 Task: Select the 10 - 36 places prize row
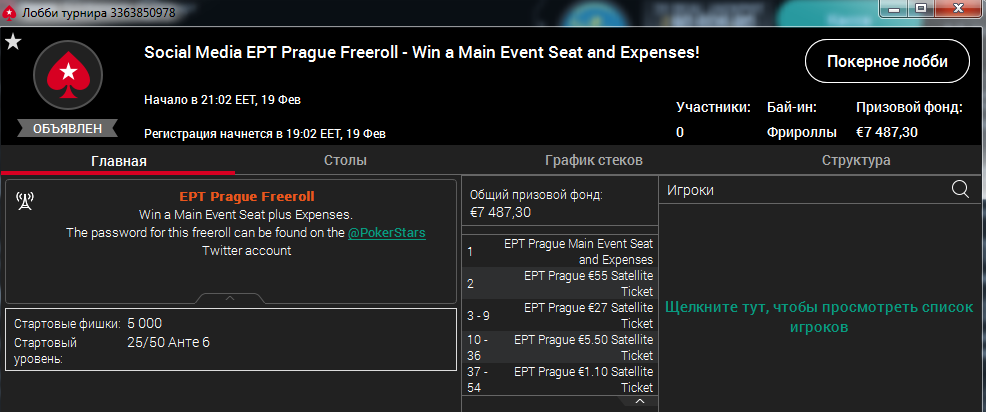pyautogui.click(x=560, y=347)
